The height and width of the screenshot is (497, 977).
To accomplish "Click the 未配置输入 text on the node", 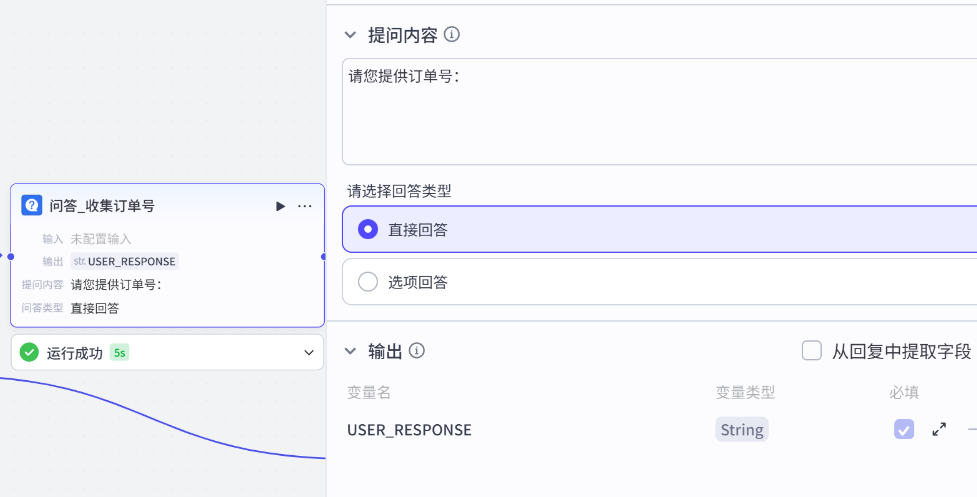I will (x=101, y=239).
